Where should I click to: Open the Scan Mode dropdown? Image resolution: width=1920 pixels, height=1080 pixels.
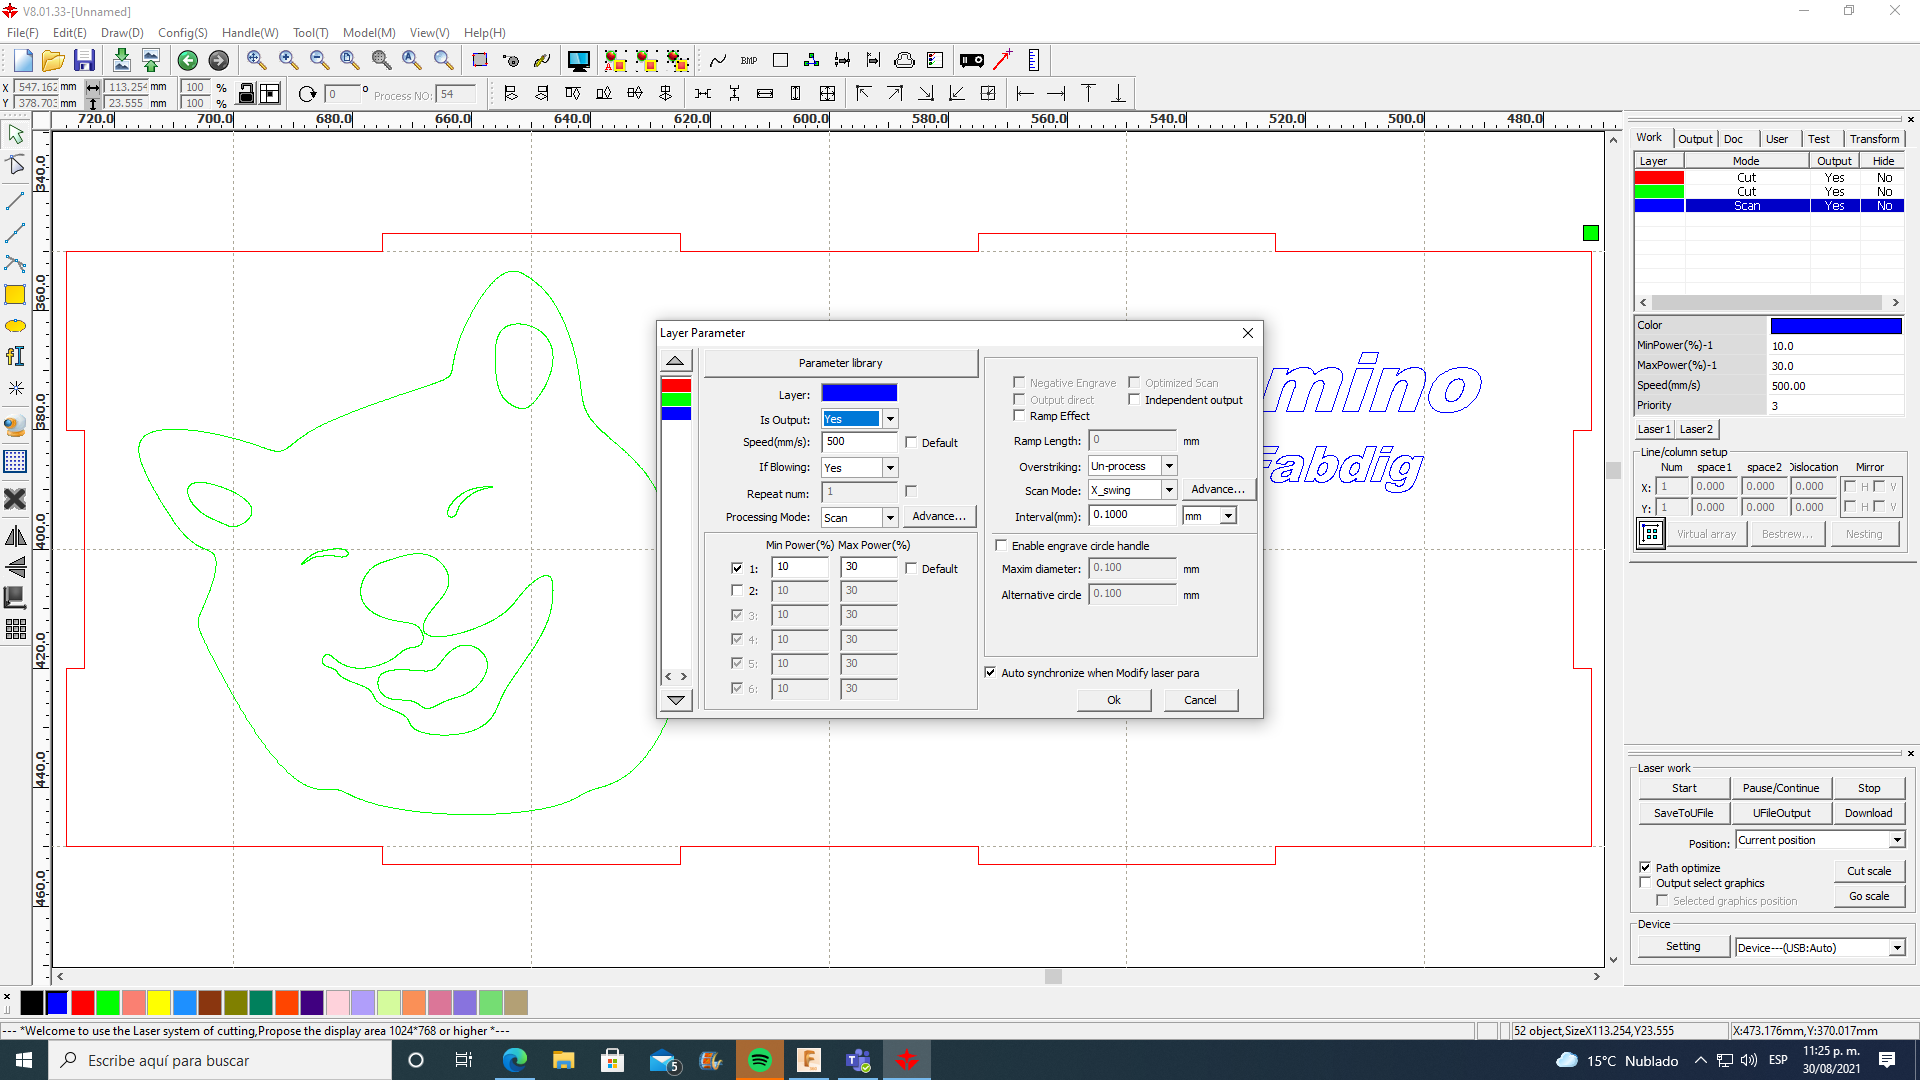coord(1168,490)
